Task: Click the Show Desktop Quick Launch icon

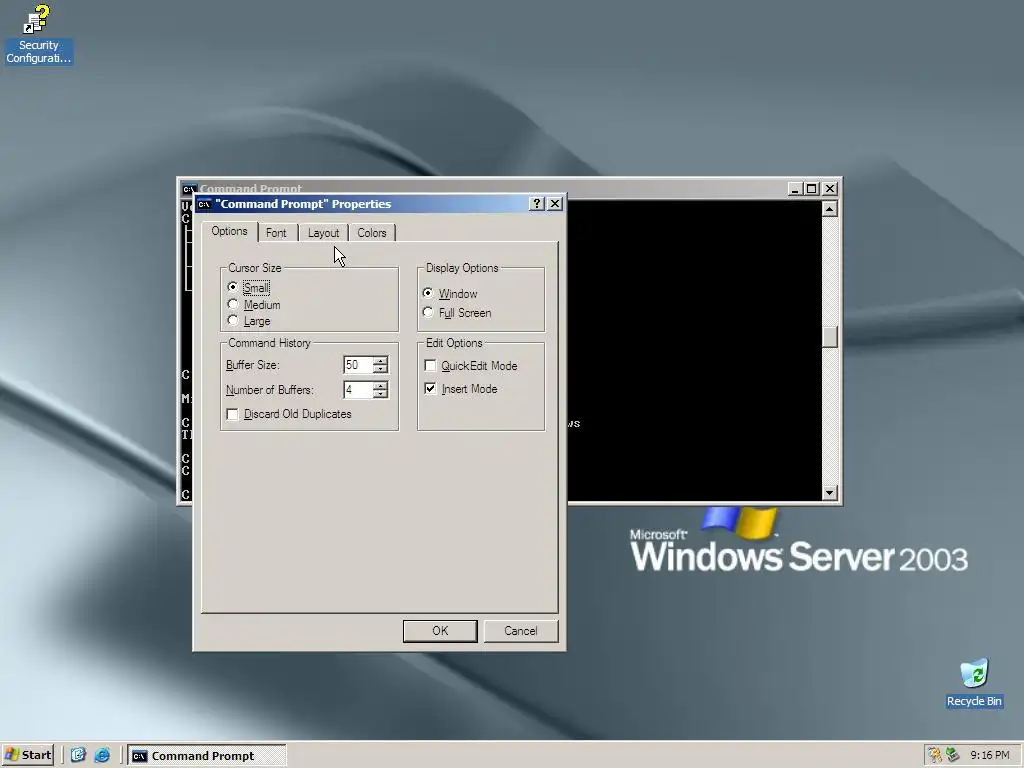Action: coord(78,756)
